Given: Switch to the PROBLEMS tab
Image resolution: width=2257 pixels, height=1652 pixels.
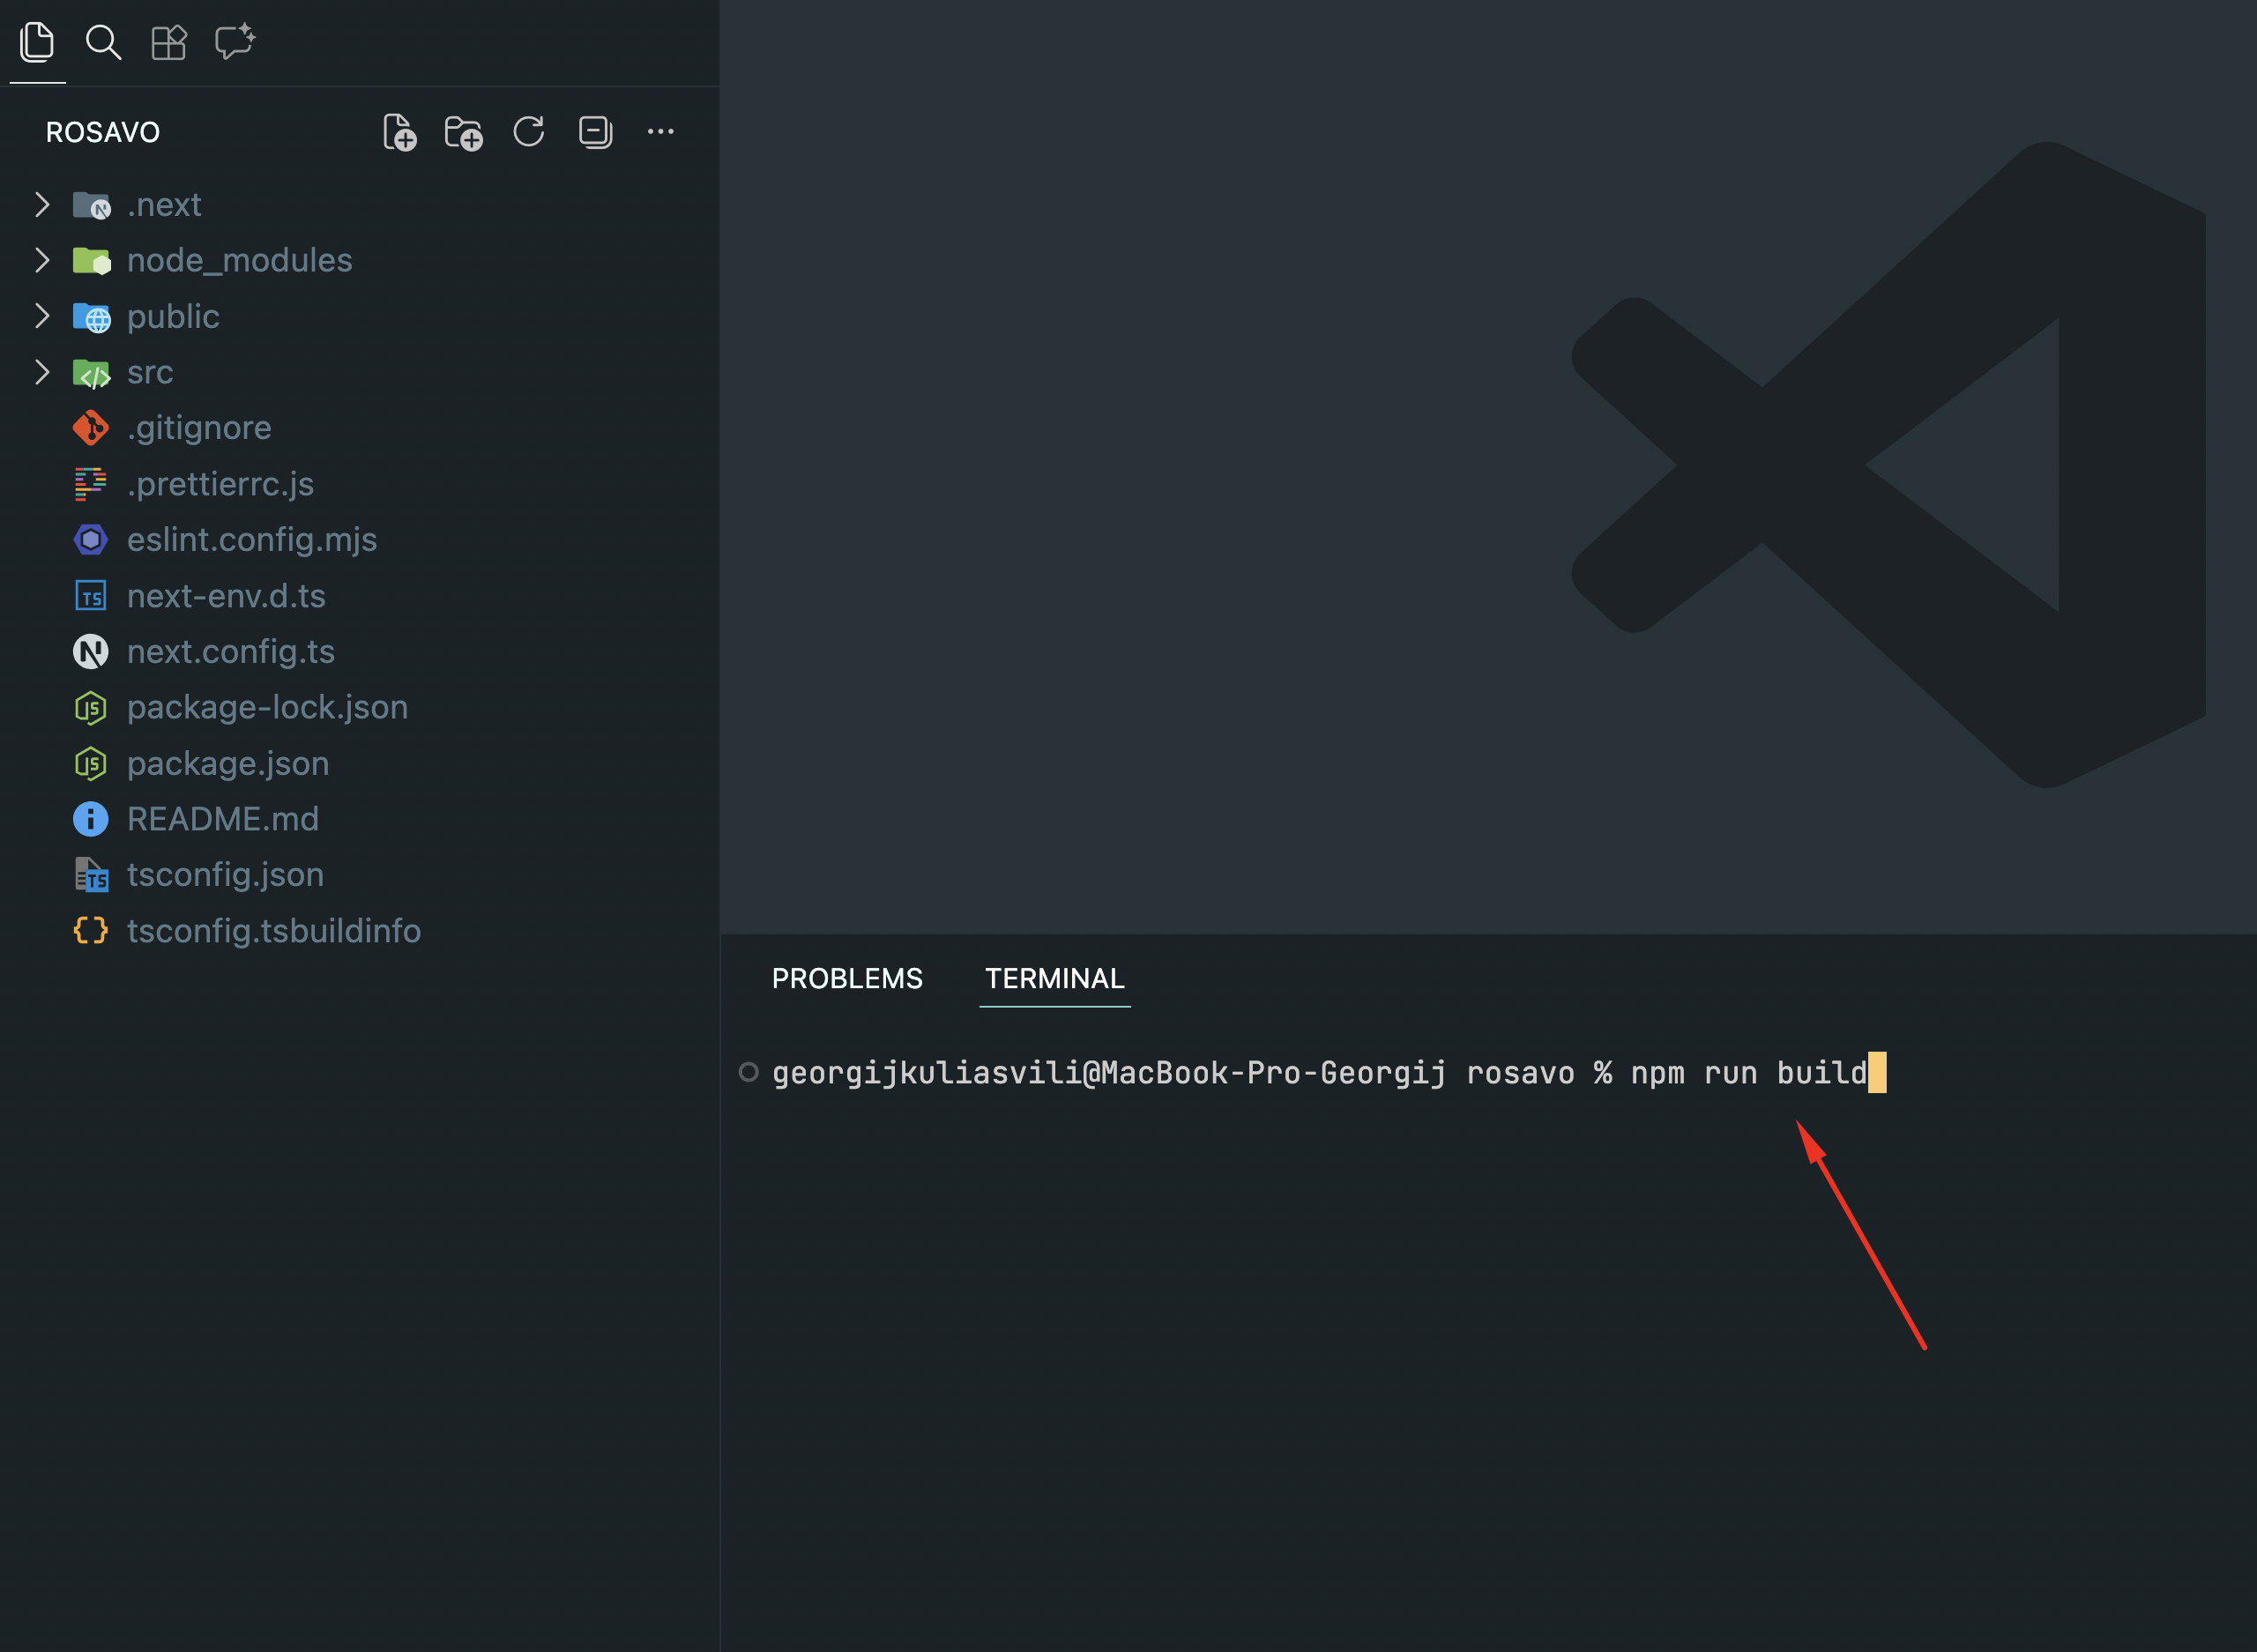Looking at the screenshot, I should tap(847, 978).
